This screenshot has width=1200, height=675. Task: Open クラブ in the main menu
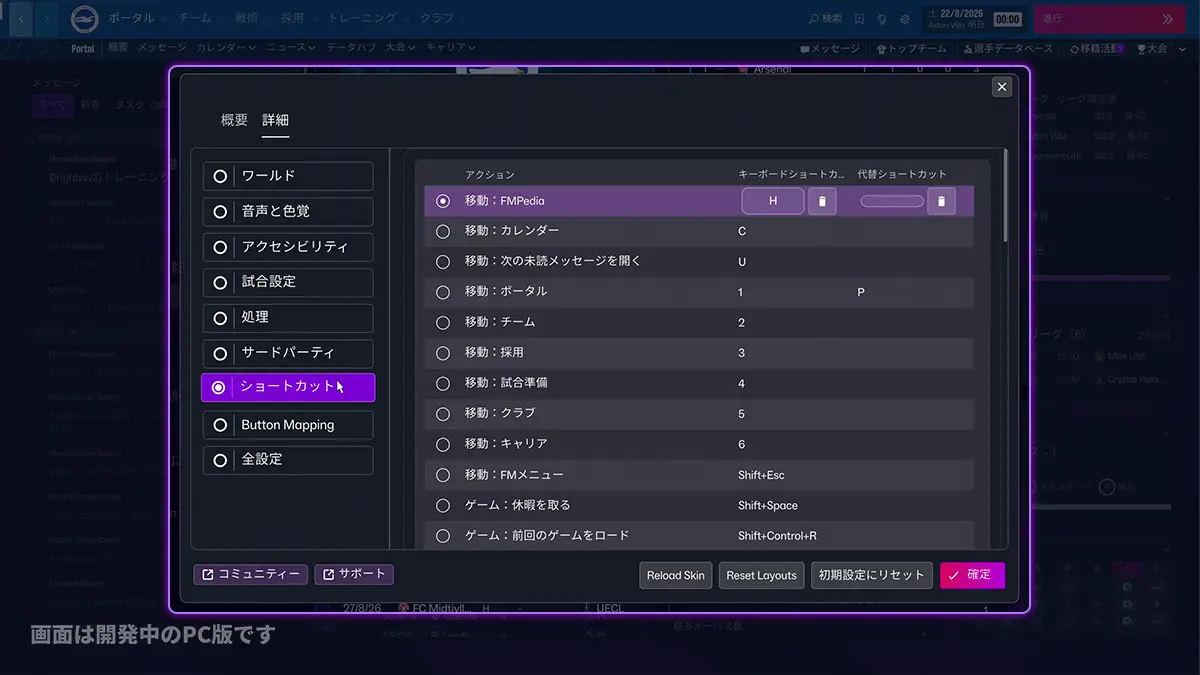(436, 18)
